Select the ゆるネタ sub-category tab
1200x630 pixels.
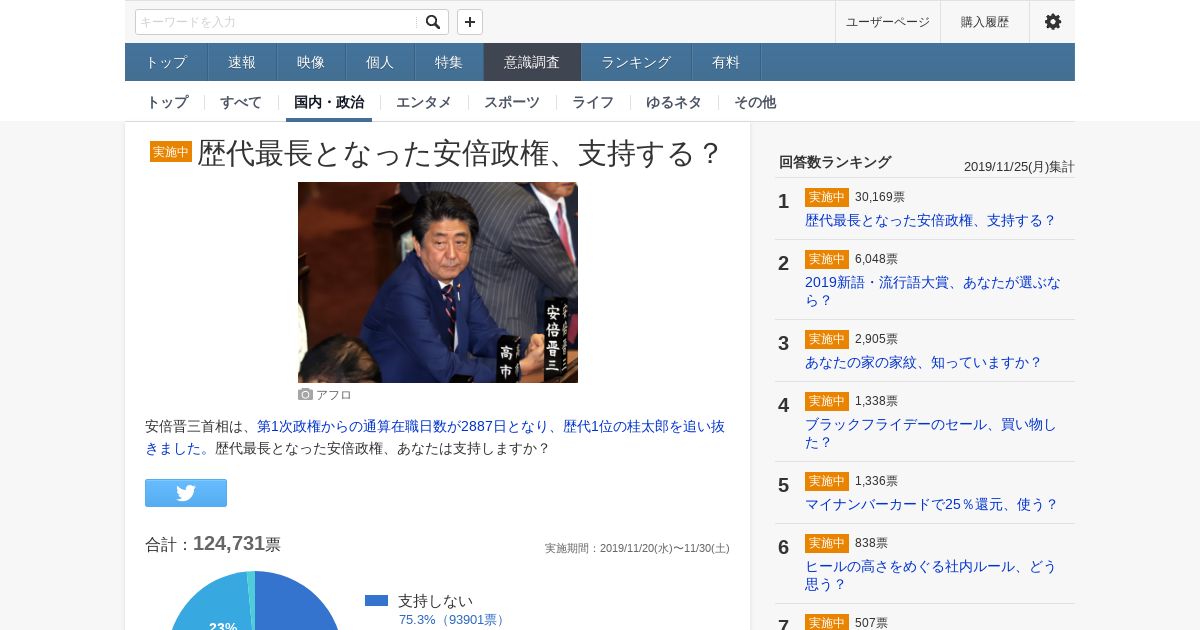click(674, 102)
